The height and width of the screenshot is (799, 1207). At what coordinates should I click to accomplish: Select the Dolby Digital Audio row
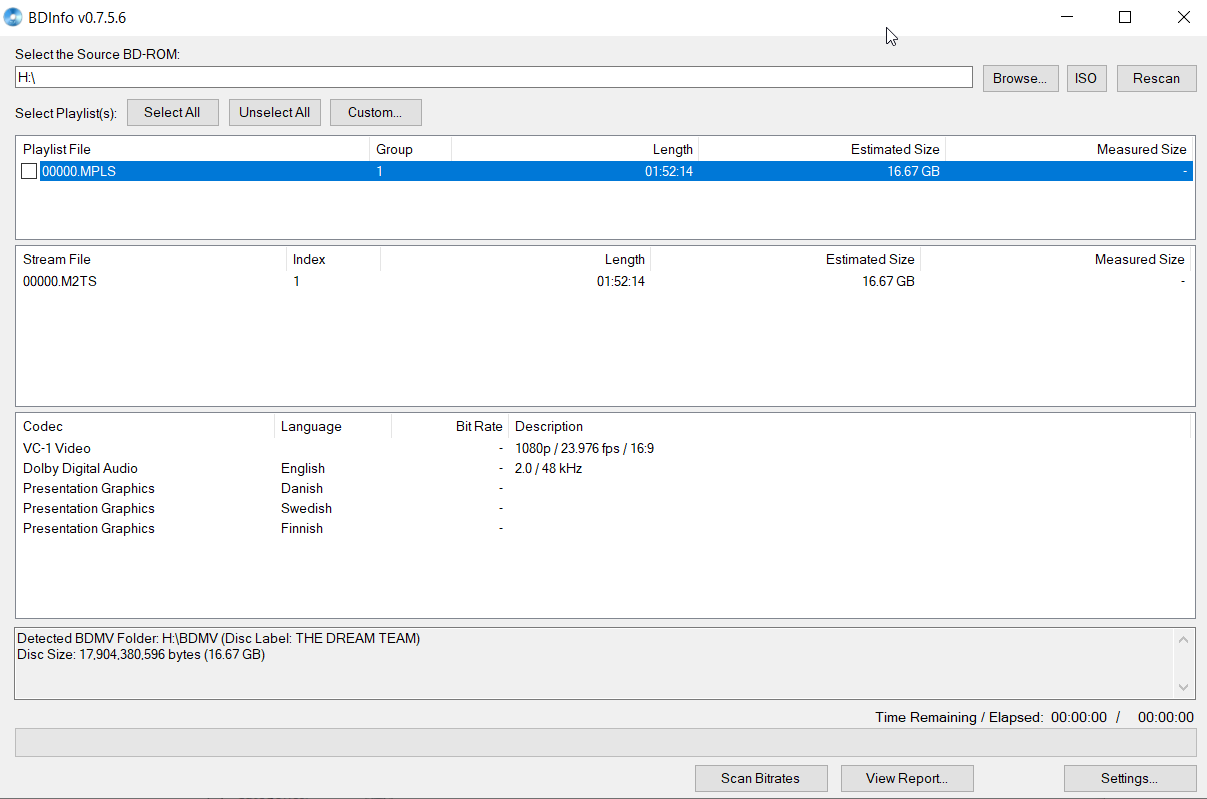(605, 468)
